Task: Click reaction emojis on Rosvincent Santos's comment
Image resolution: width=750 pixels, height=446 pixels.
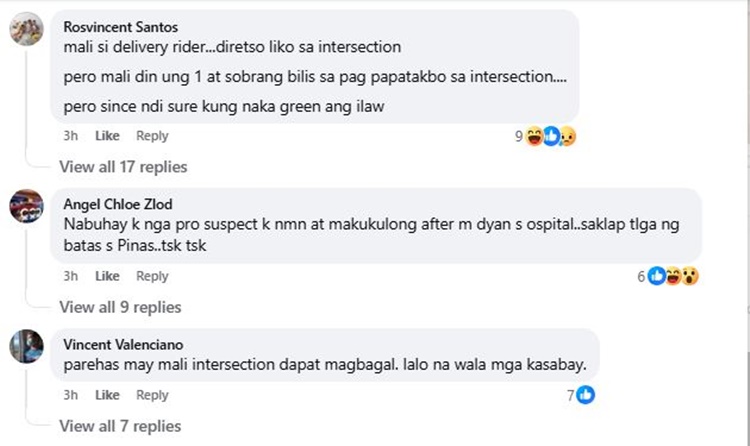Action: 550,136
